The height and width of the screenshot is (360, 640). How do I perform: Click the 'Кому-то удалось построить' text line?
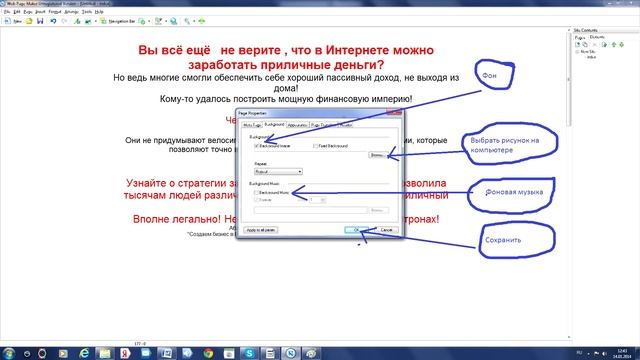(286, 99)
